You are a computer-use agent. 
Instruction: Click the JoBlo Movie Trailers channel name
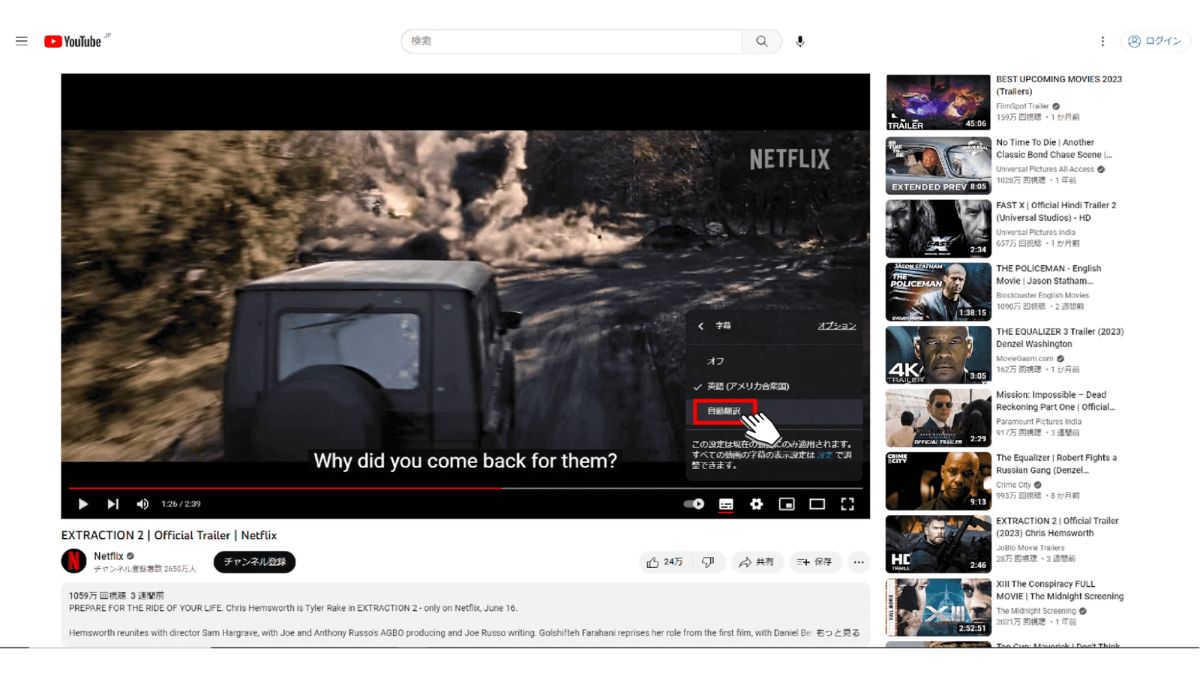pos(1032,547)
